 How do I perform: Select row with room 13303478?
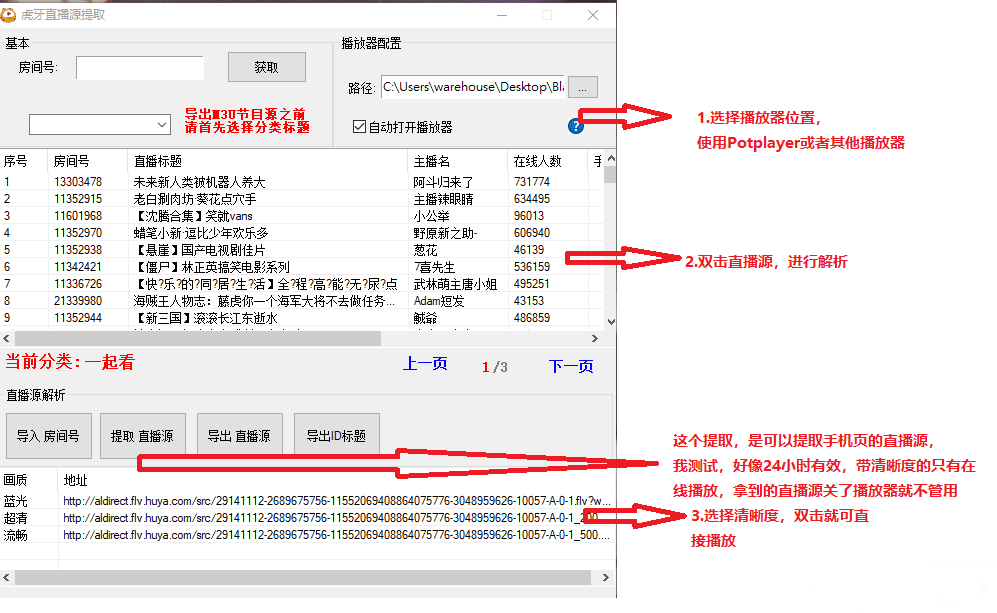coord(78,182)
